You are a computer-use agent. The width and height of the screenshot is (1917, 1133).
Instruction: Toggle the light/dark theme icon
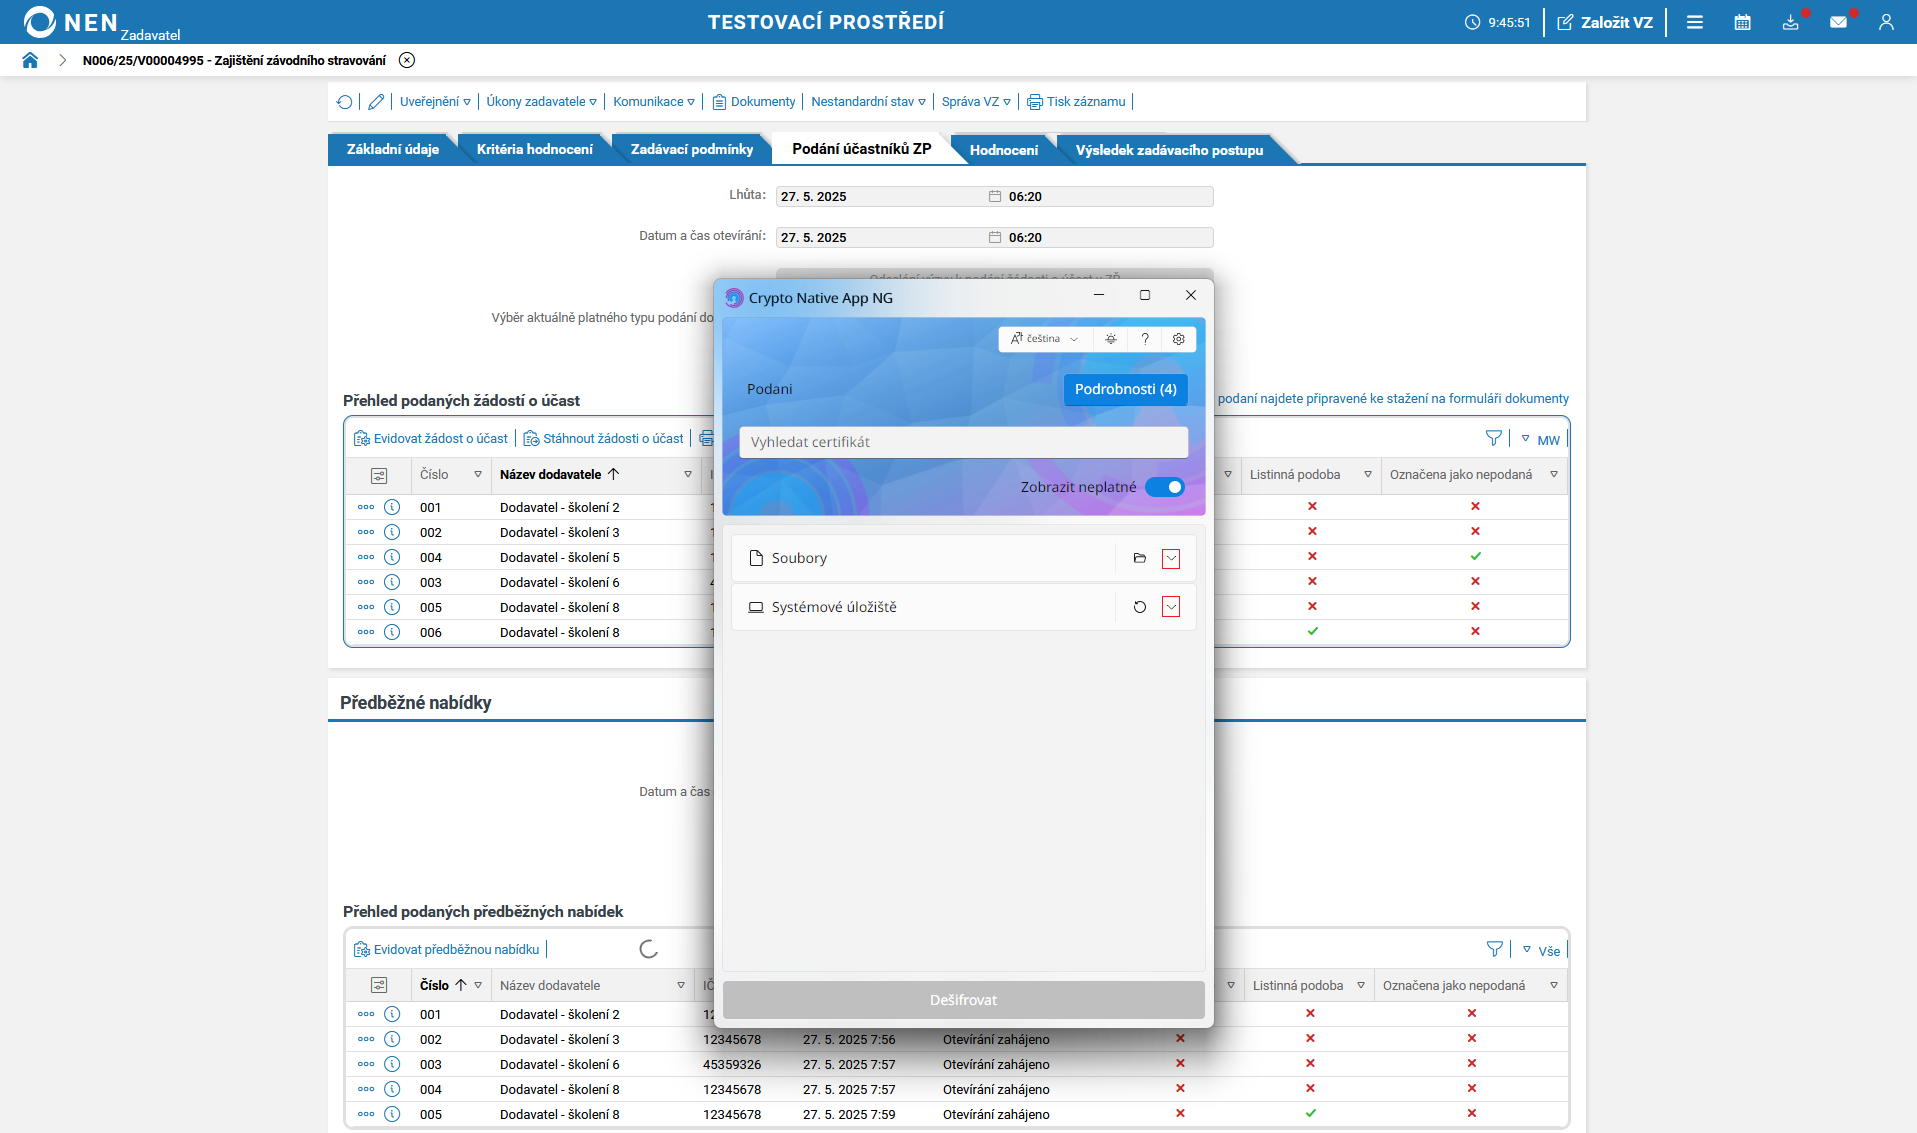click(x=1111, y=339)
